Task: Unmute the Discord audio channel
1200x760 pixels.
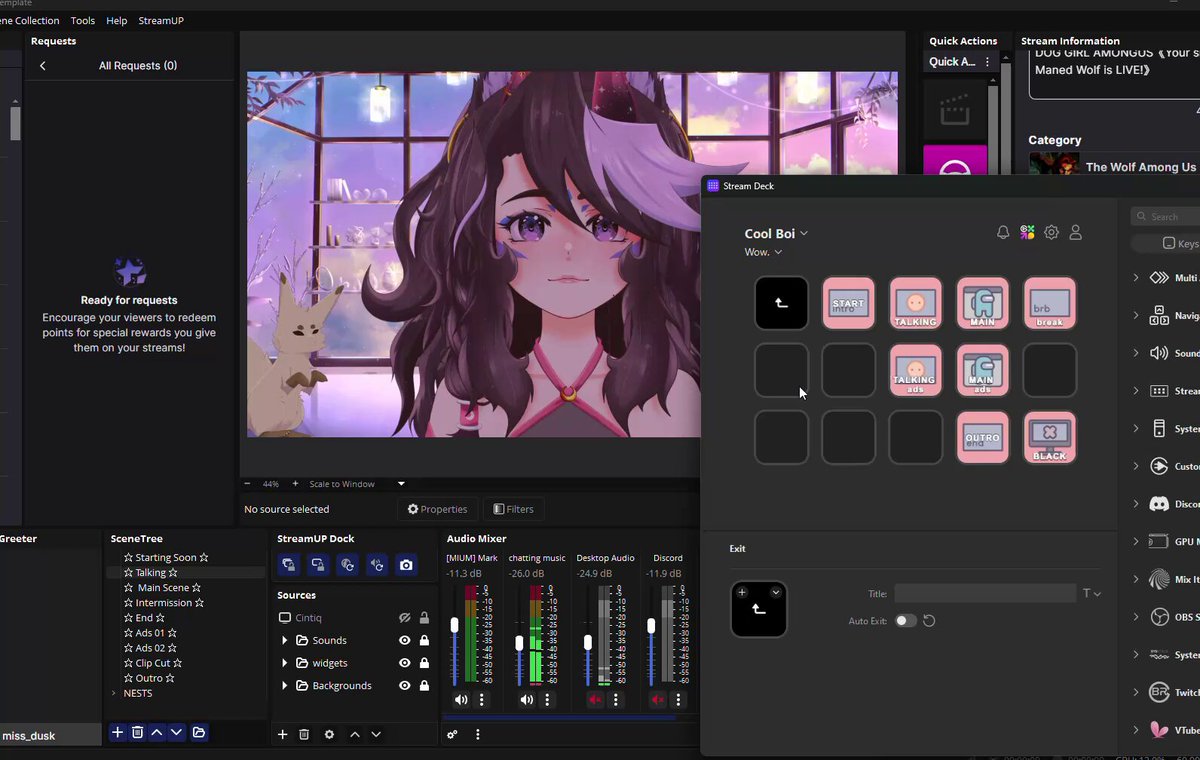Action: [657, 700]
